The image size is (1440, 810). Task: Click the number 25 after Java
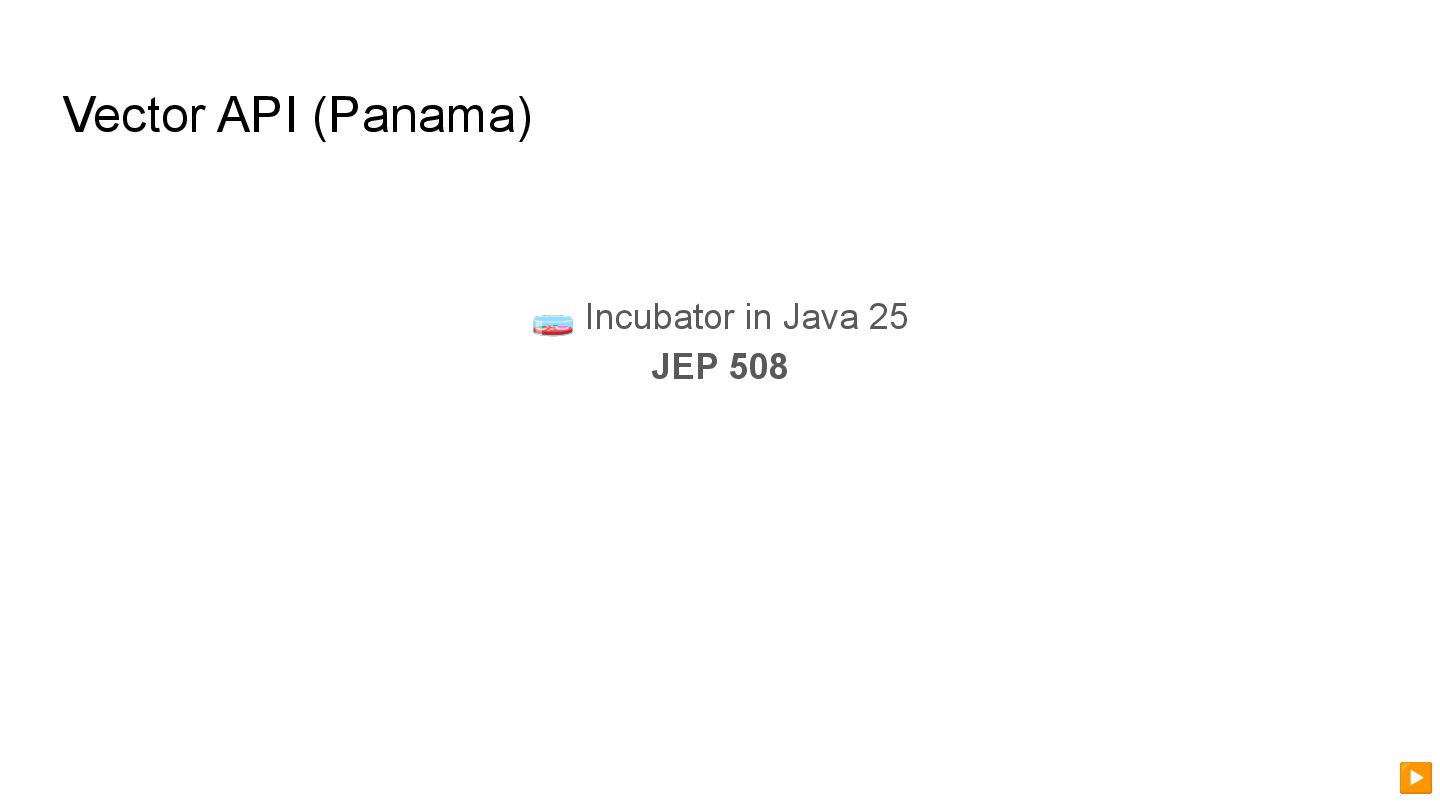point(888,317)
